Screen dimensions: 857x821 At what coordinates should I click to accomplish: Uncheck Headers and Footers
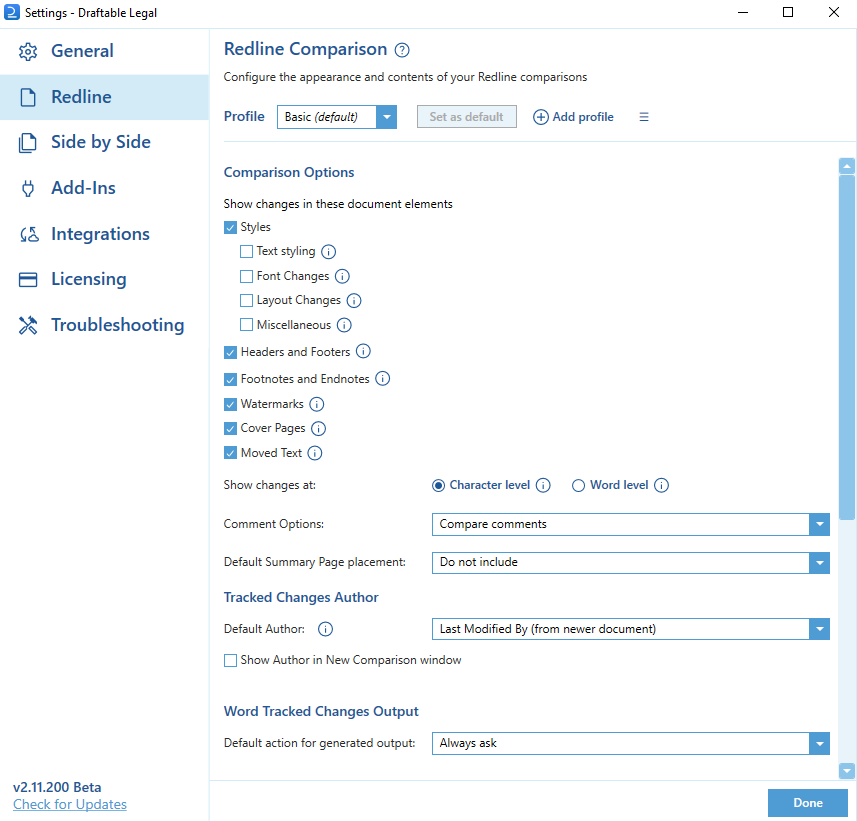[x=230, y=353]
